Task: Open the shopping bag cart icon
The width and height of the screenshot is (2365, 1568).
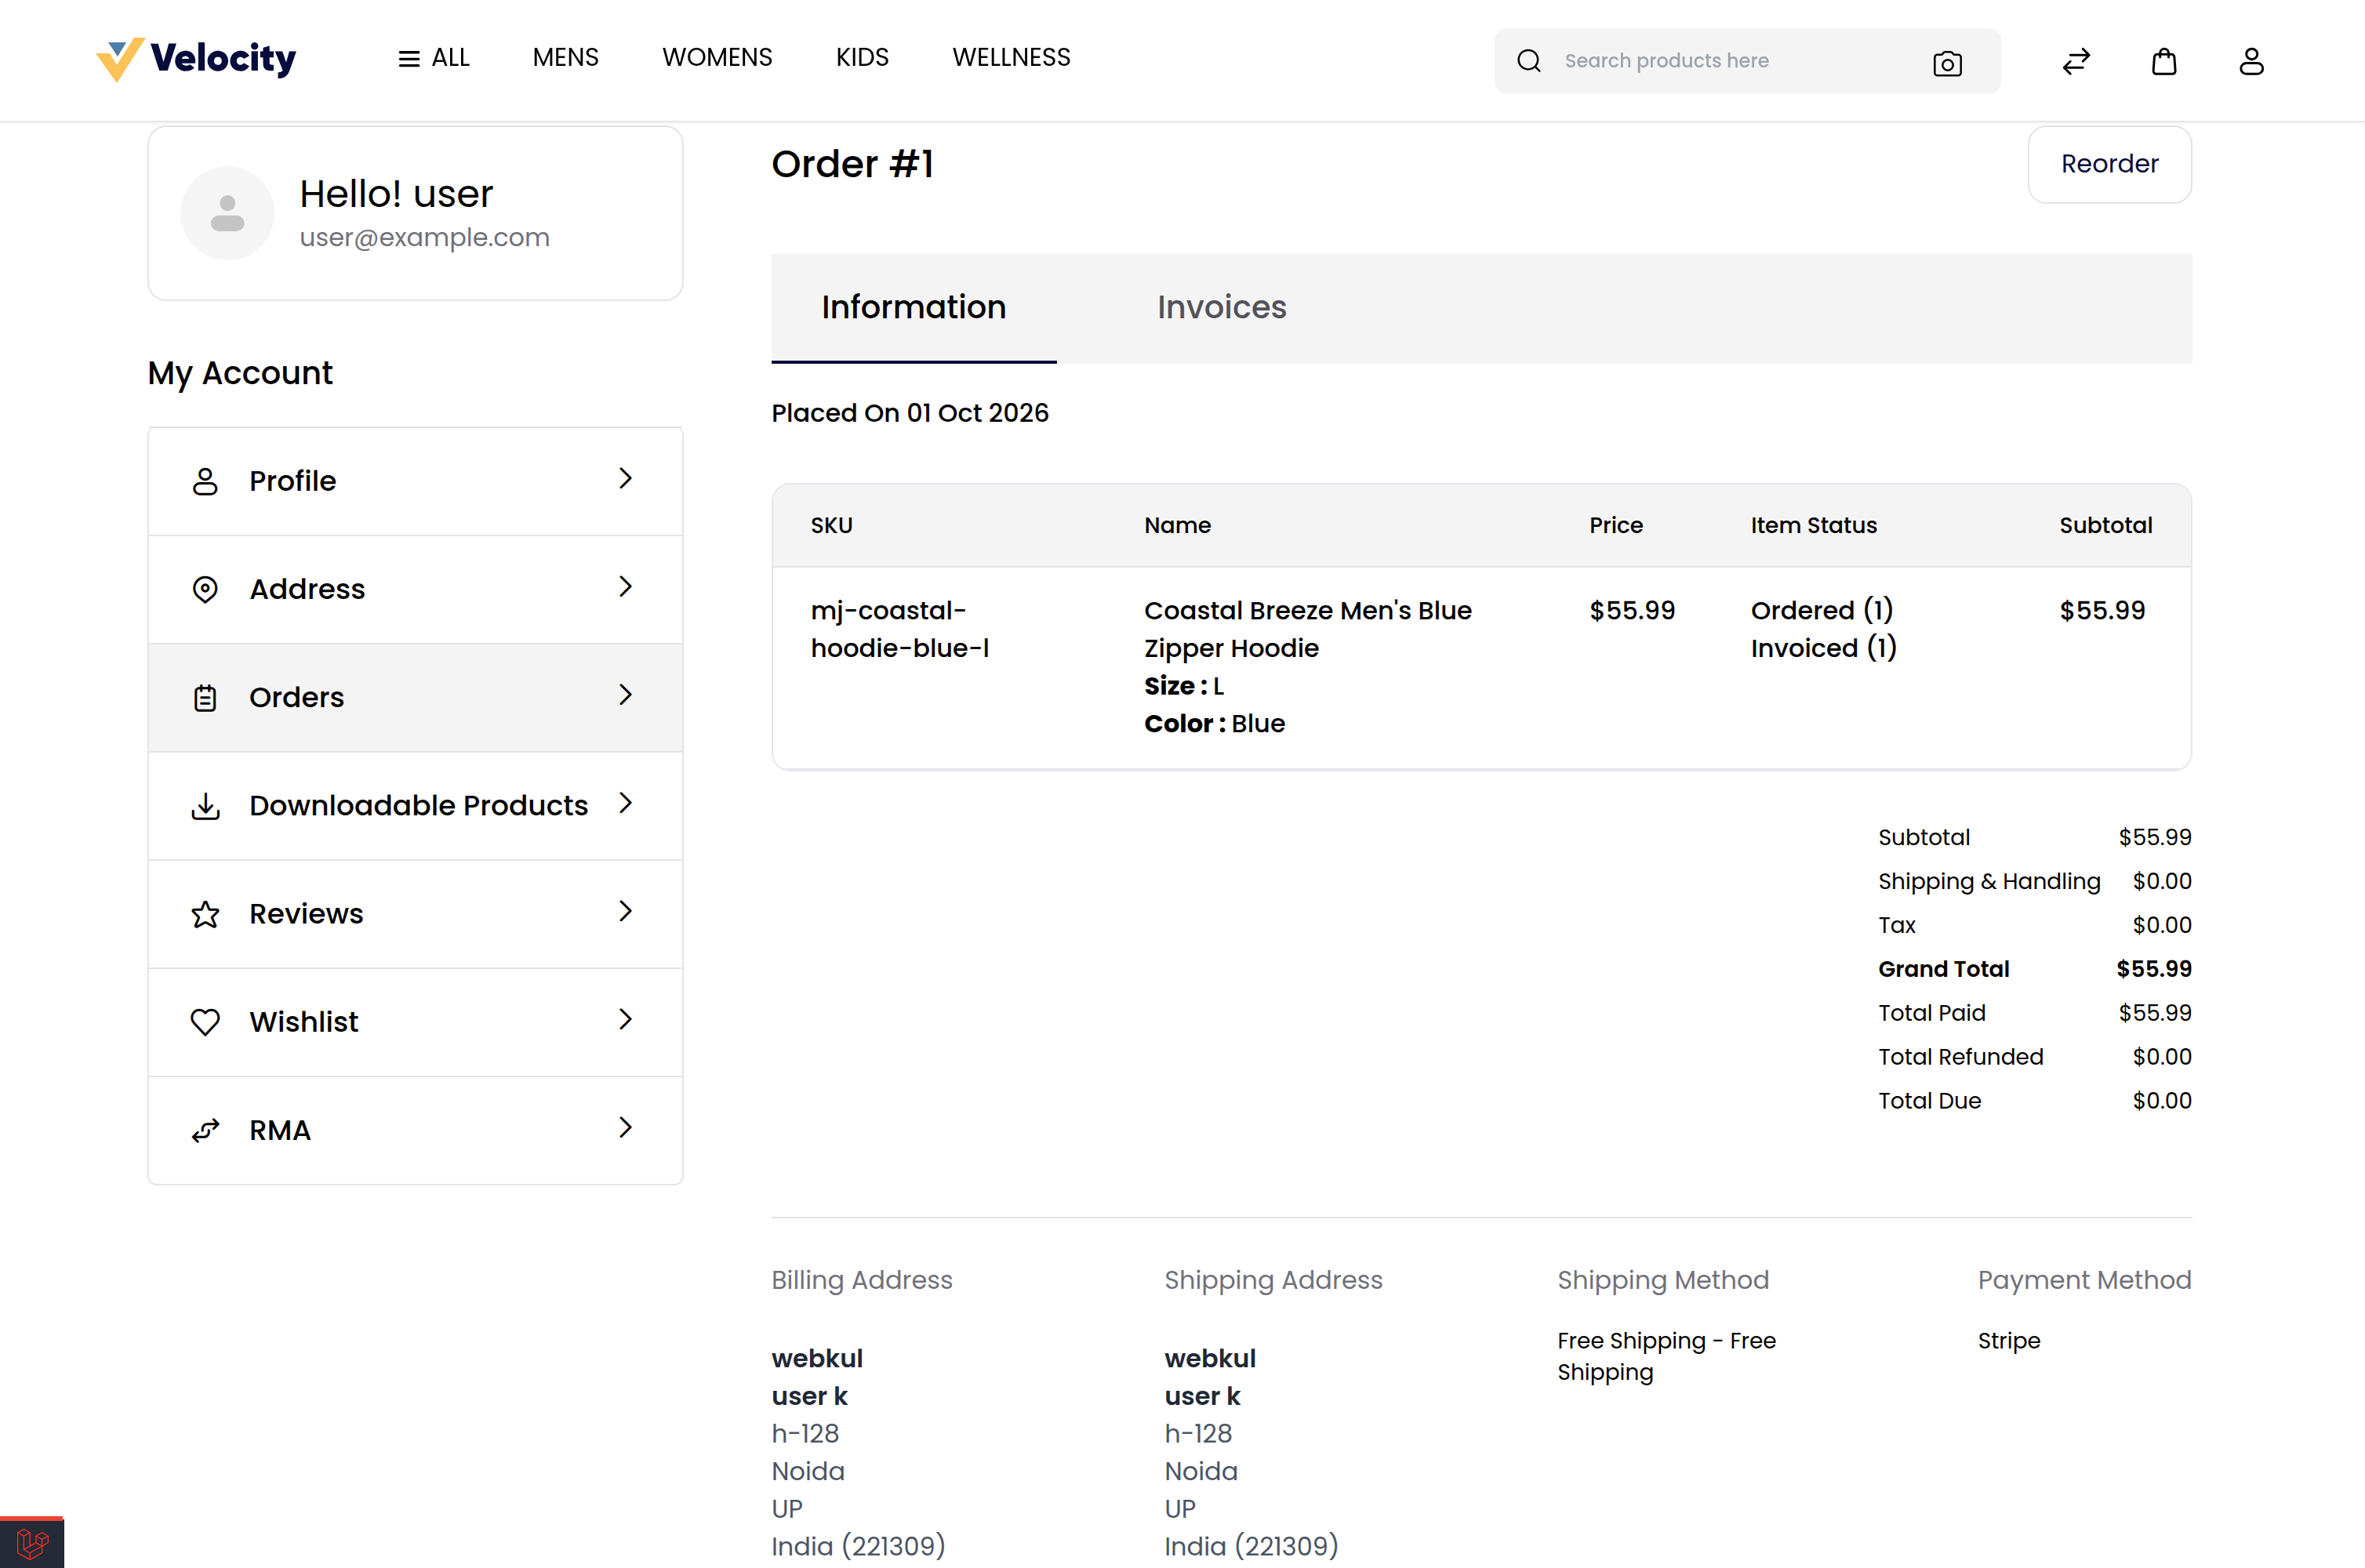Action: click(2164, 62)
